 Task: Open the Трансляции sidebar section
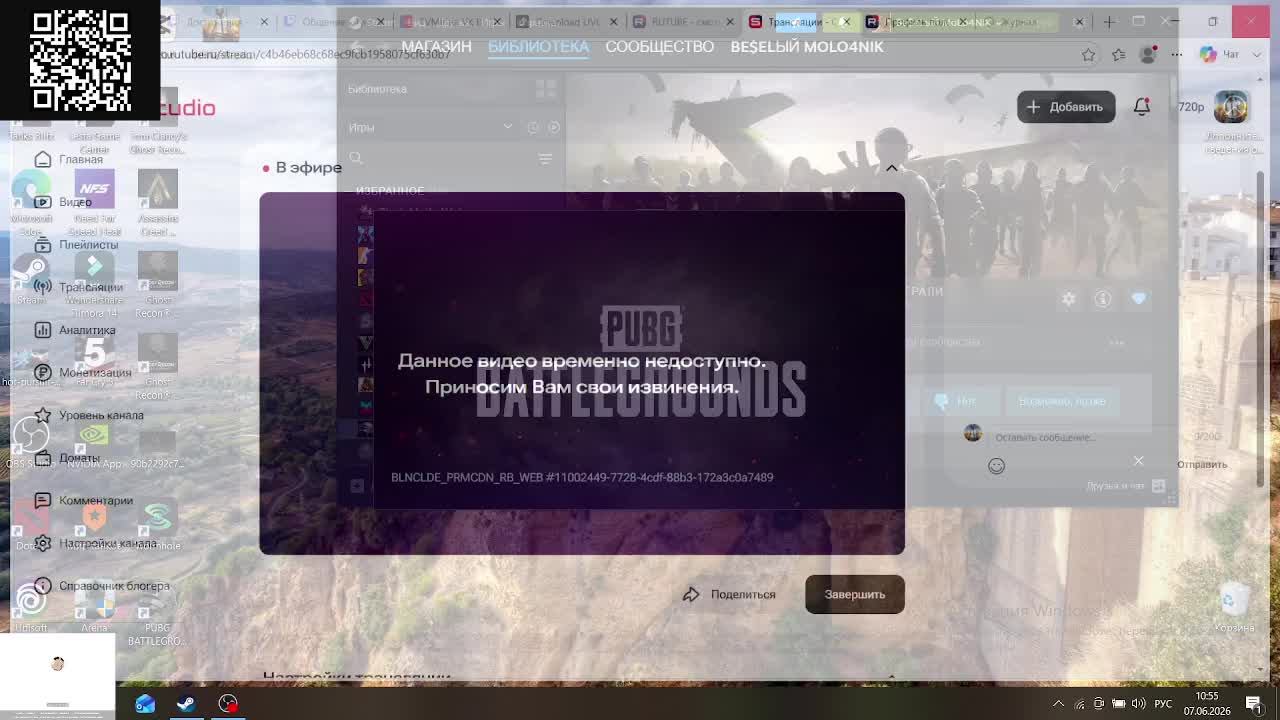(78, 287)
